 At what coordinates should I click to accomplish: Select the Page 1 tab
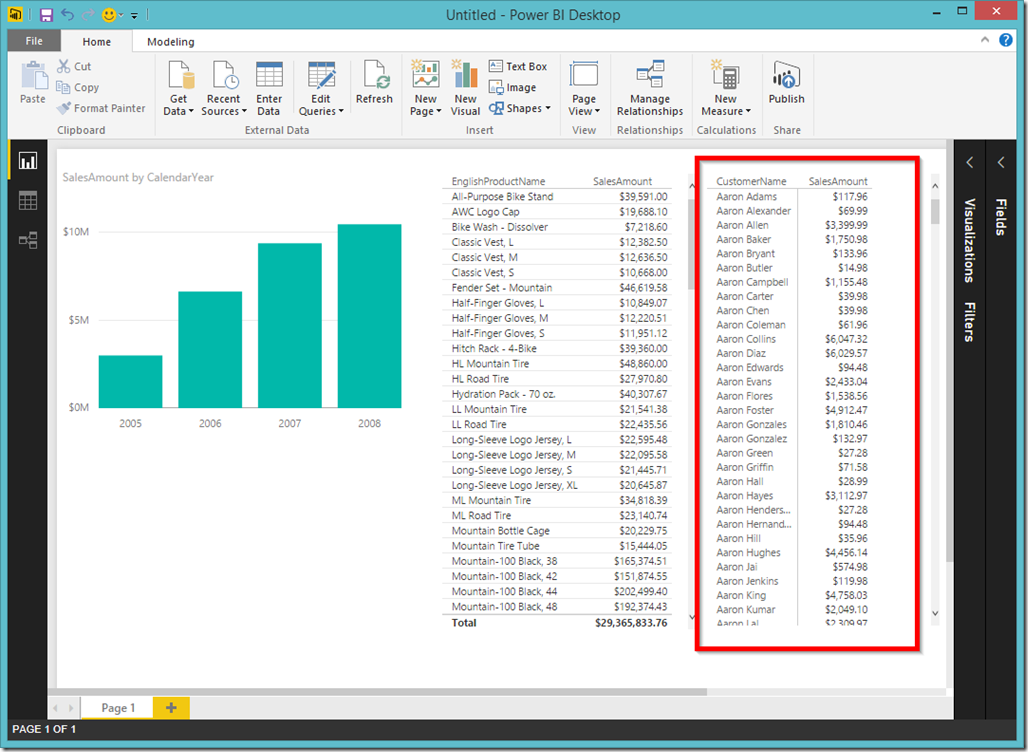117,708
